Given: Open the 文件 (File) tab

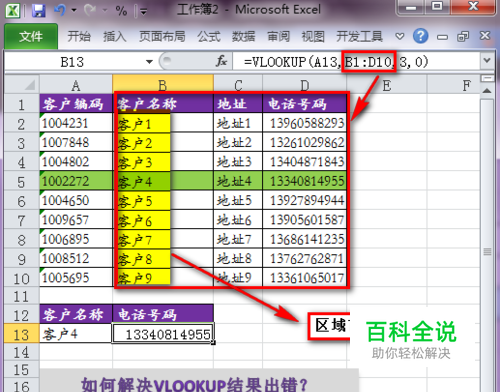Looking at the screenshot, I should pyautogui.click(x=31, y=36).
